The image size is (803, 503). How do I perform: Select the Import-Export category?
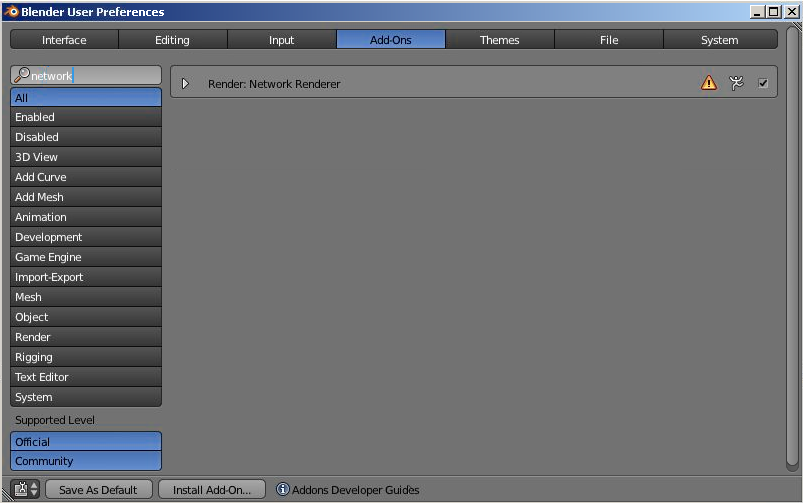pos(86,277)
